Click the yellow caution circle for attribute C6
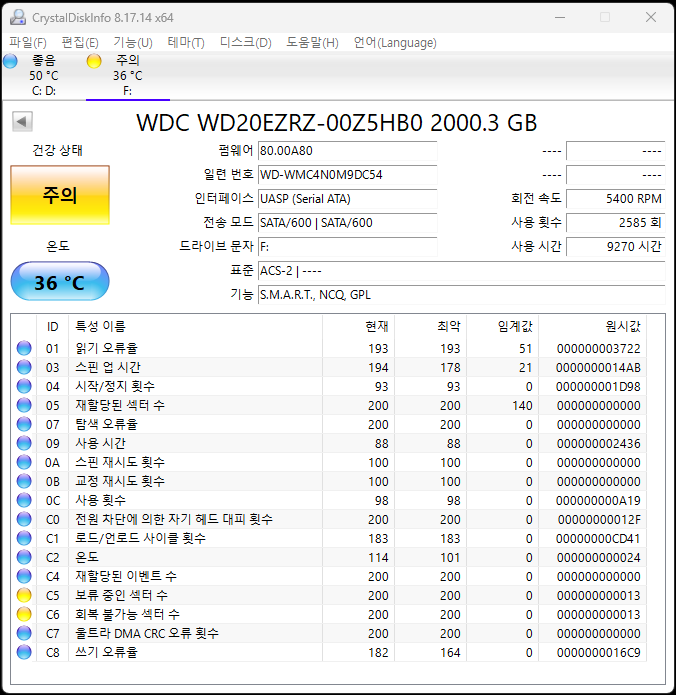 24,614
